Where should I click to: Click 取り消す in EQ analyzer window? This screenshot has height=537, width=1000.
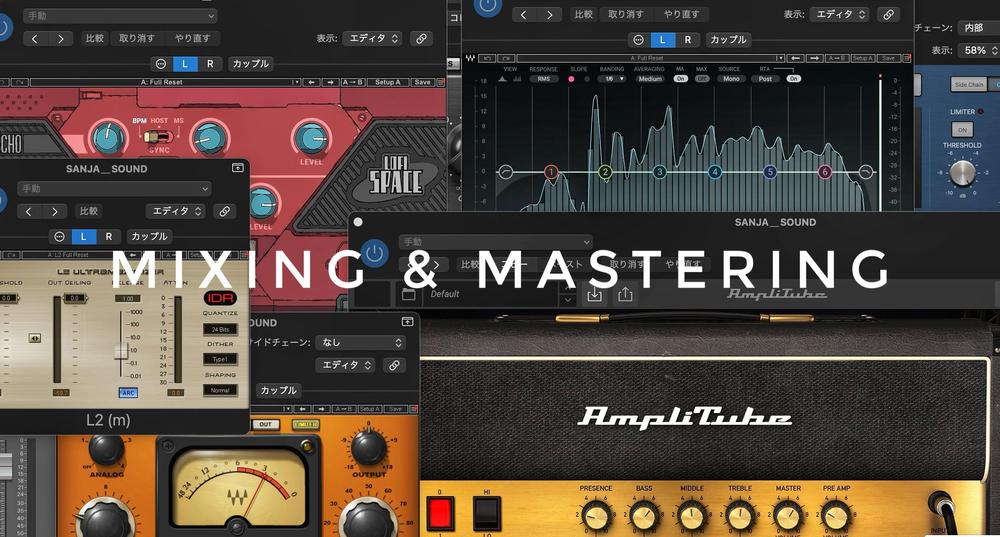click(x=626, y=14)
